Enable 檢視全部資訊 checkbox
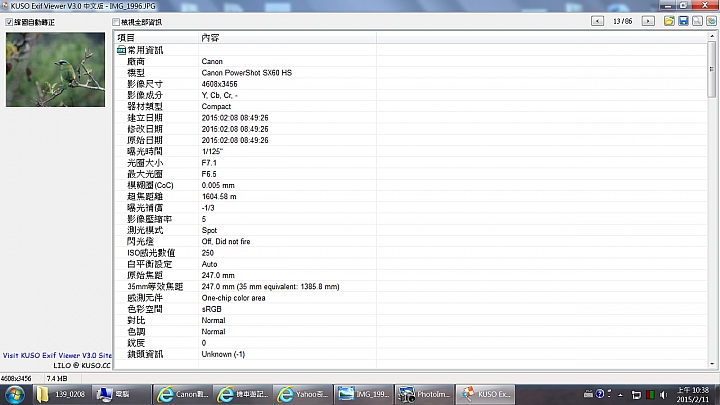This screenshot has width=720, height=405. (x=116, y=22)
